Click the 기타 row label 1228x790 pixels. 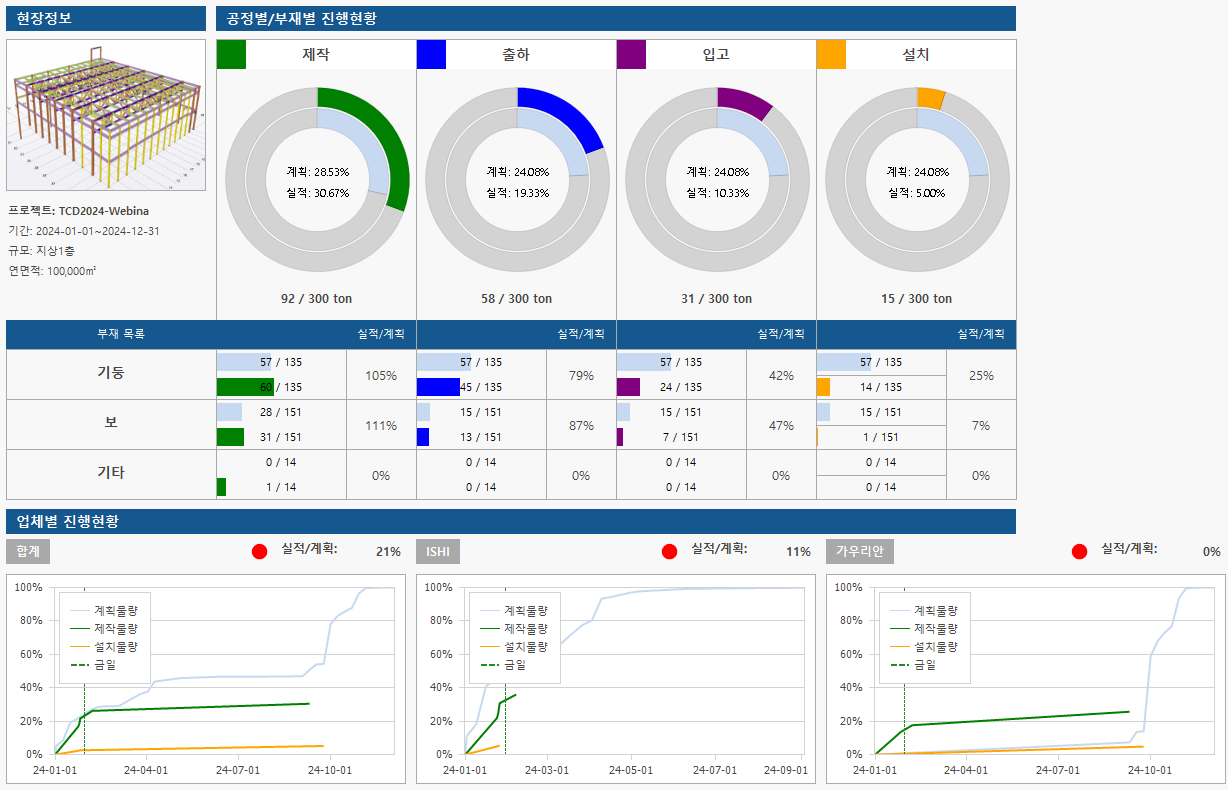[x=111, y=473]
